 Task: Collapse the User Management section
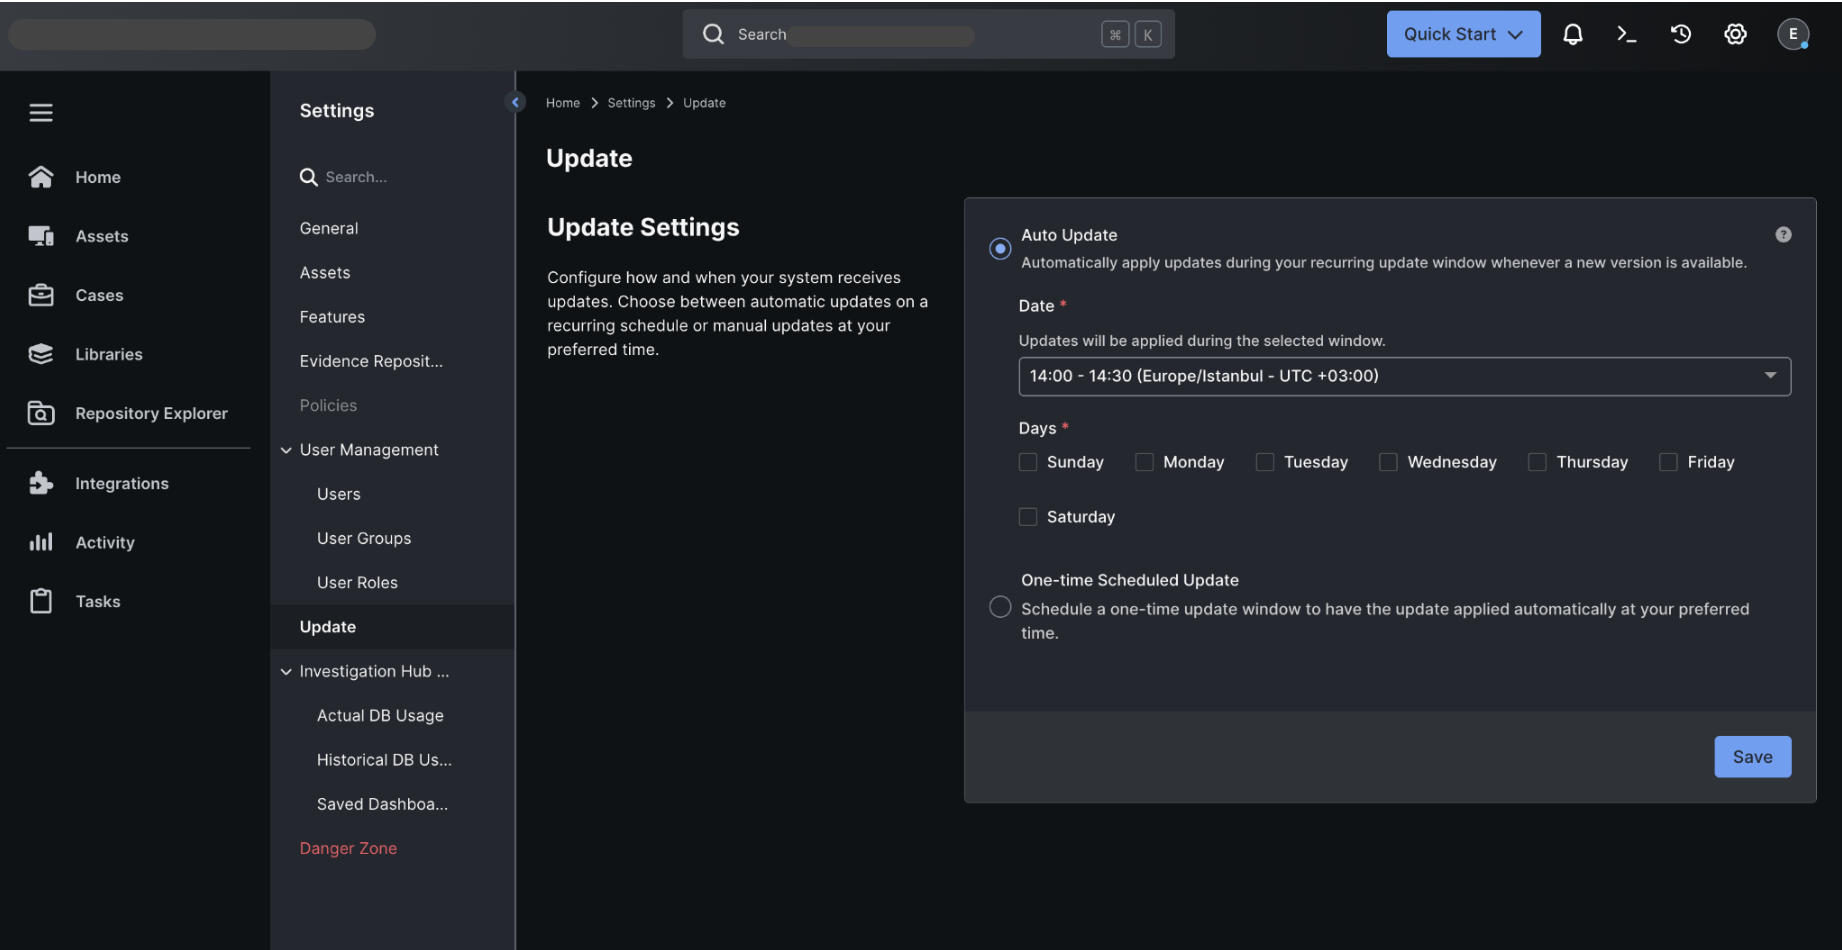pyautogui.click(x=286, y=450)
